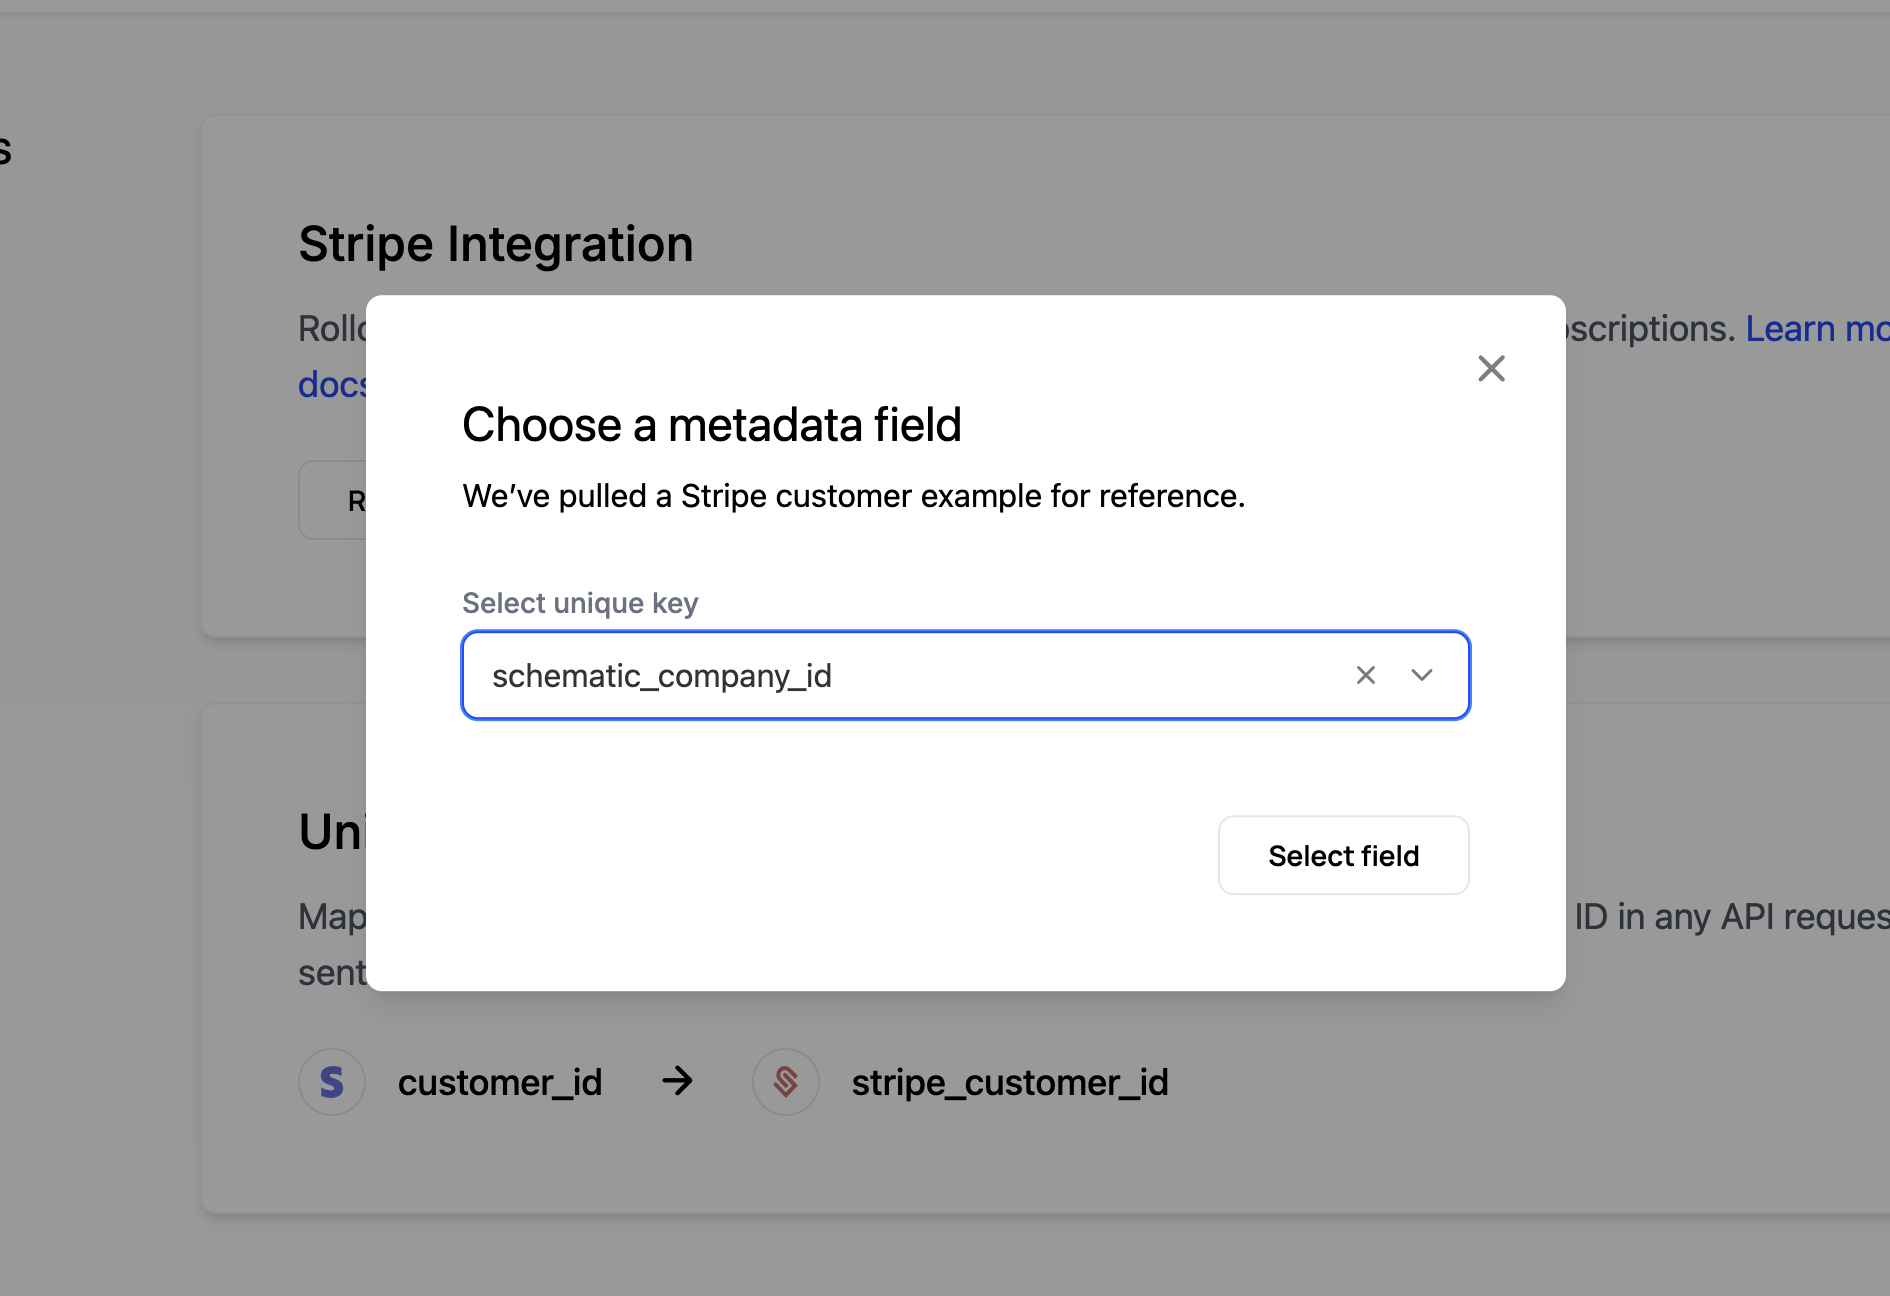Screen dimensions: 1890x1296
Task: Select the customer_id mapping label
Action: [x=500, y=1082]
